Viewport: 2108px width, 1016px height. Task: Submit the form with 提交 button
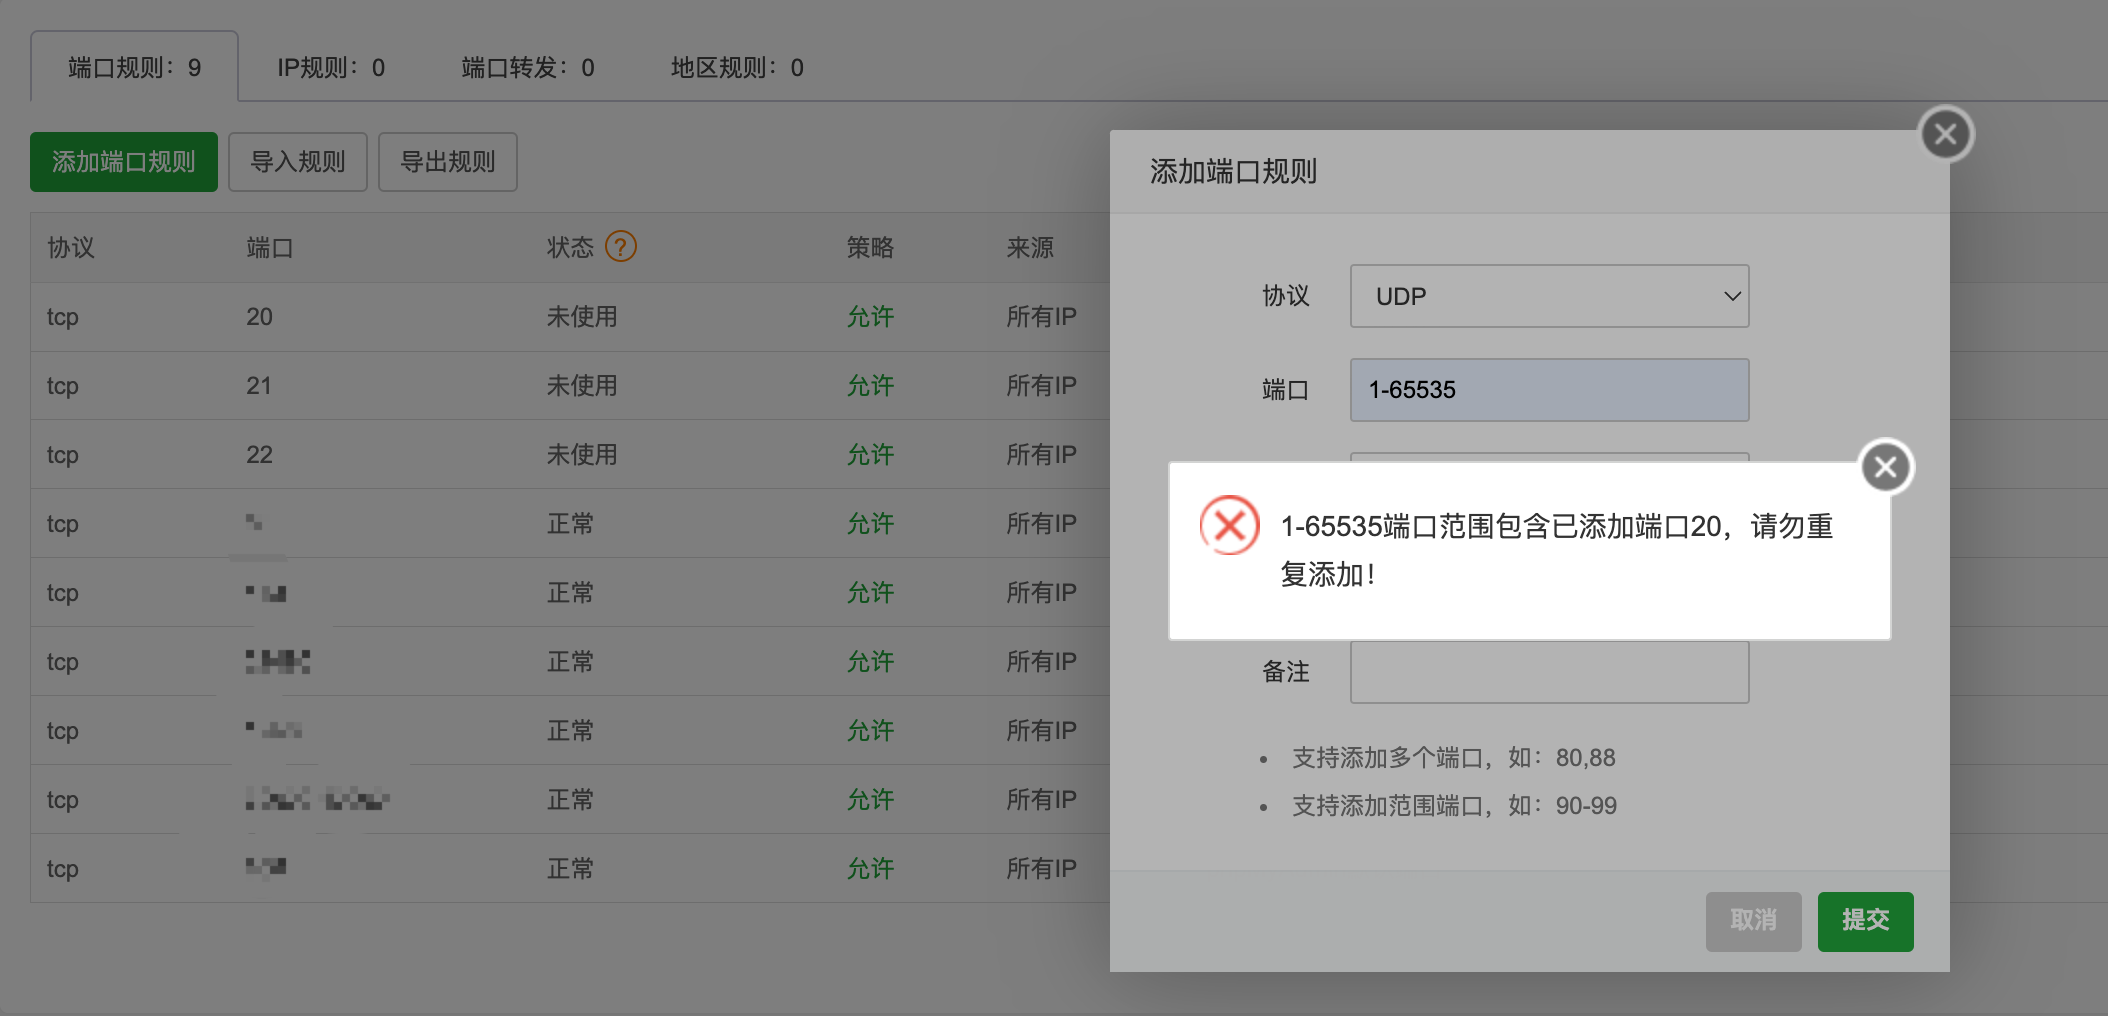pyautogui.click(x=1864, y=921)
